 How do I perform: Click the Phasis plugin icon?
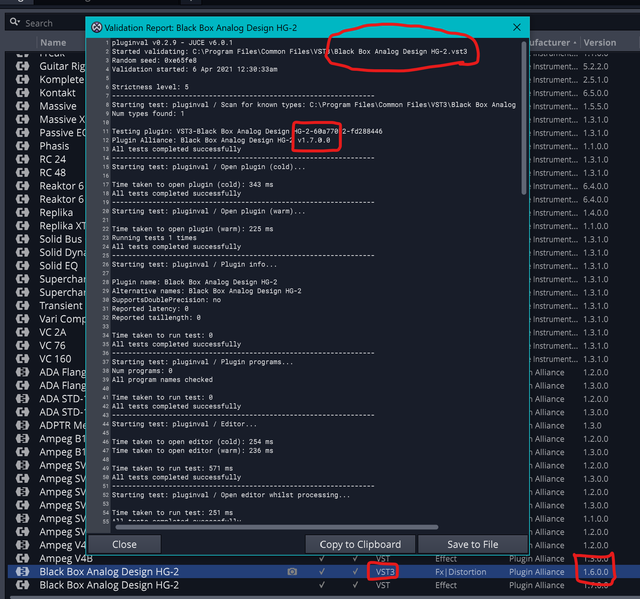pos(22,146)
